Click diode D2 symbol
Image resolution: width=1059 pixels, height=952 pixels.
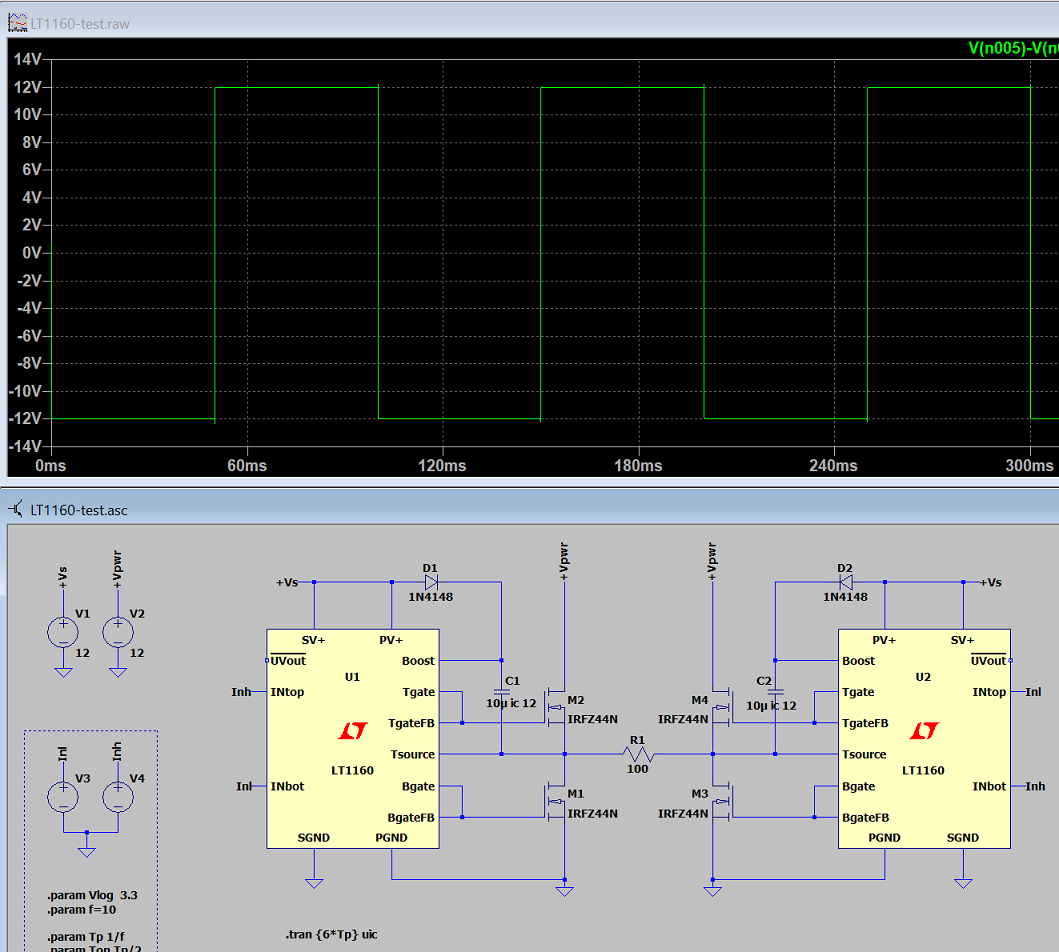point(846,582)
